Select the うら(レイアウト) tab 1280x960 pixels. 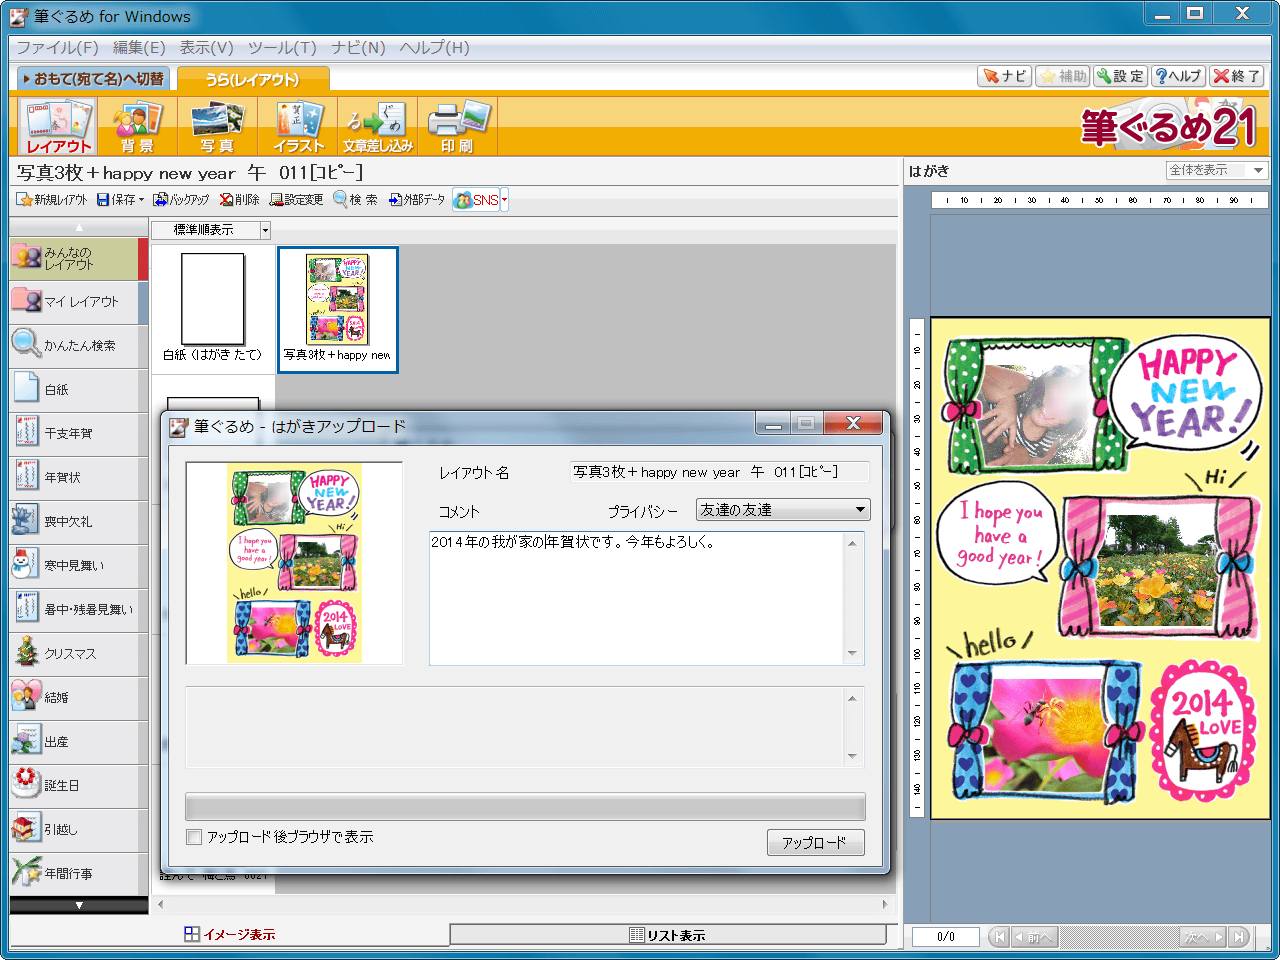(x=252, y=79)
